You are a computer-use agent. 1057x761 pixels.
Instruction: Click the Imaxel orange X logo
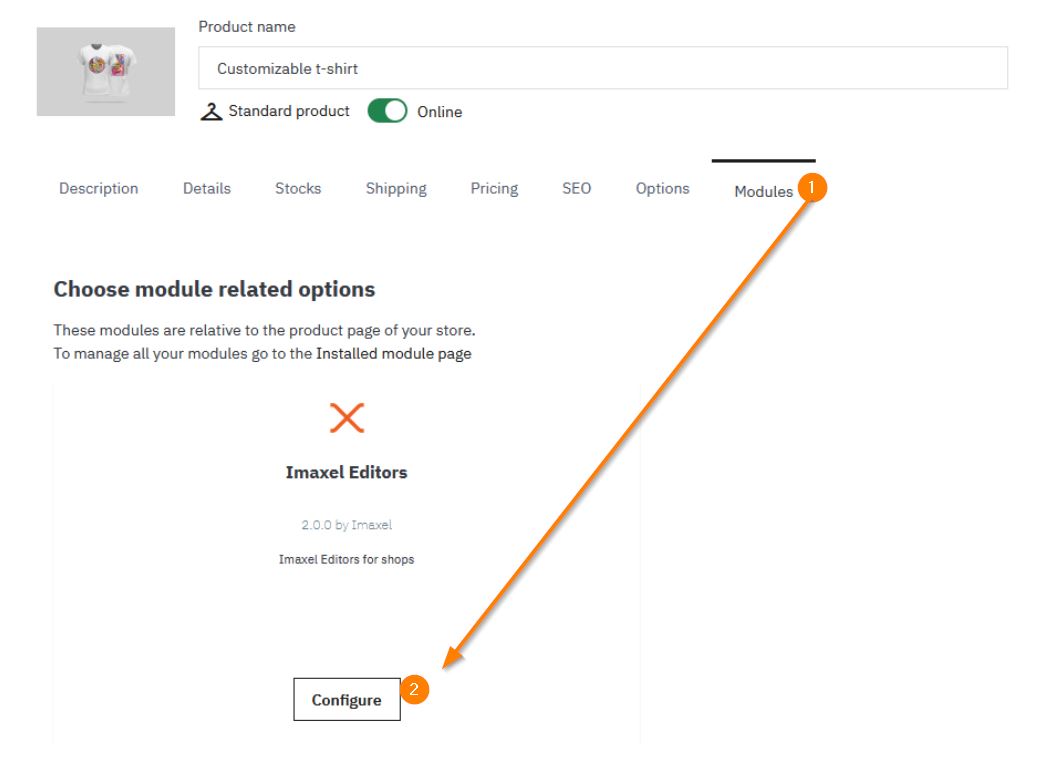(347, 418)
